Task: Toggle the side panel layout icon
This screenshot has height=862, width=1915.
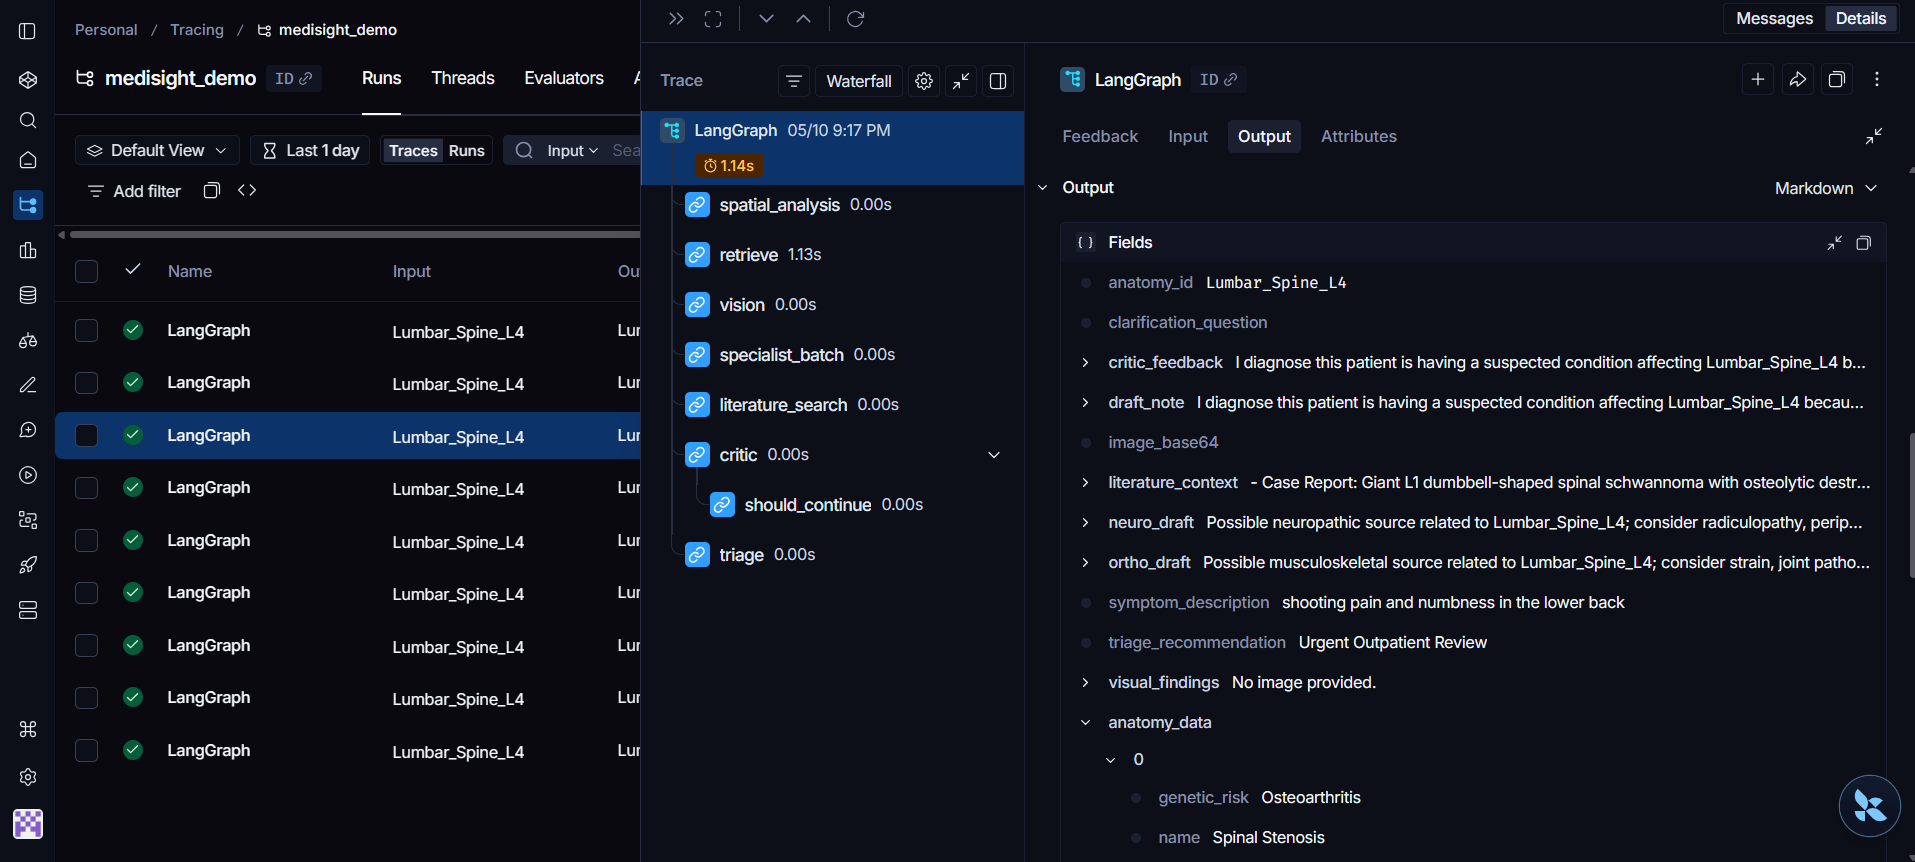Action: click(x=998, y=81)
